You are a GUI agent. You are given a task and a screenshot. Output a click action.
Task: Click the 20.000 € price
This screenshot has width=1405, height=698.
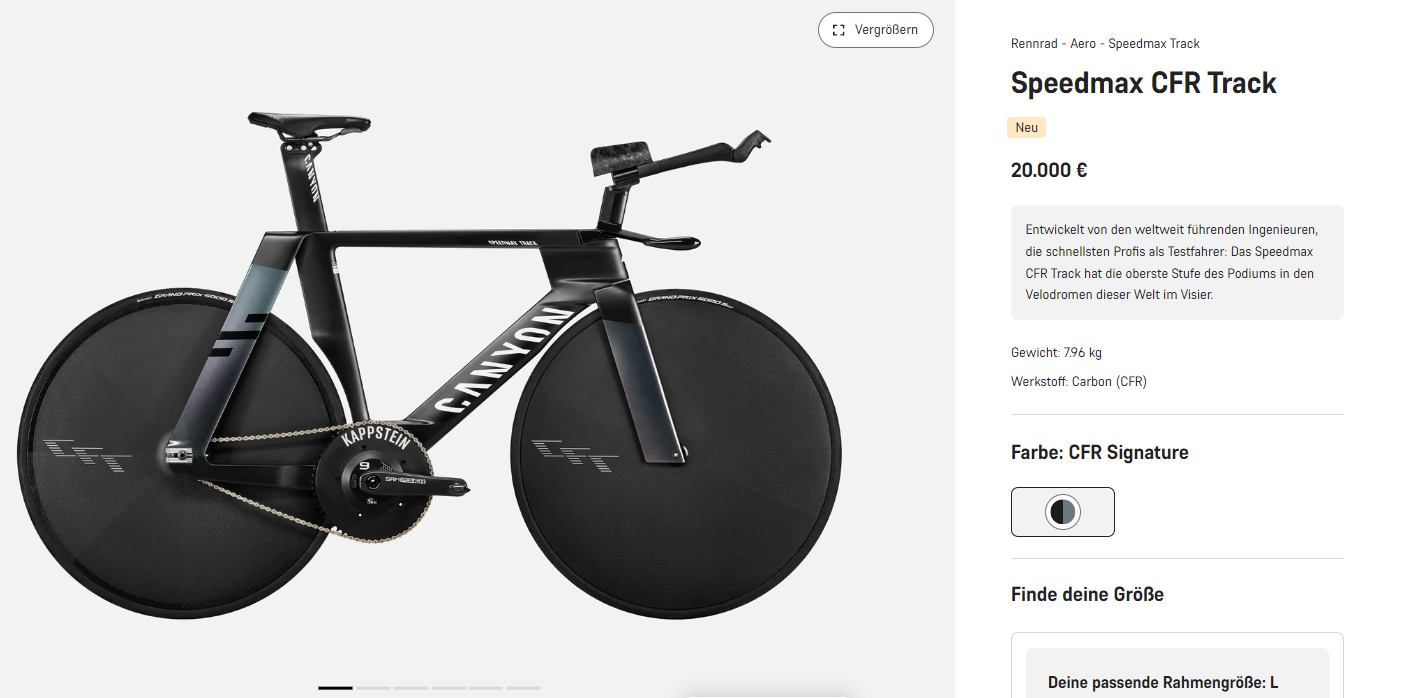[1049, 170]
